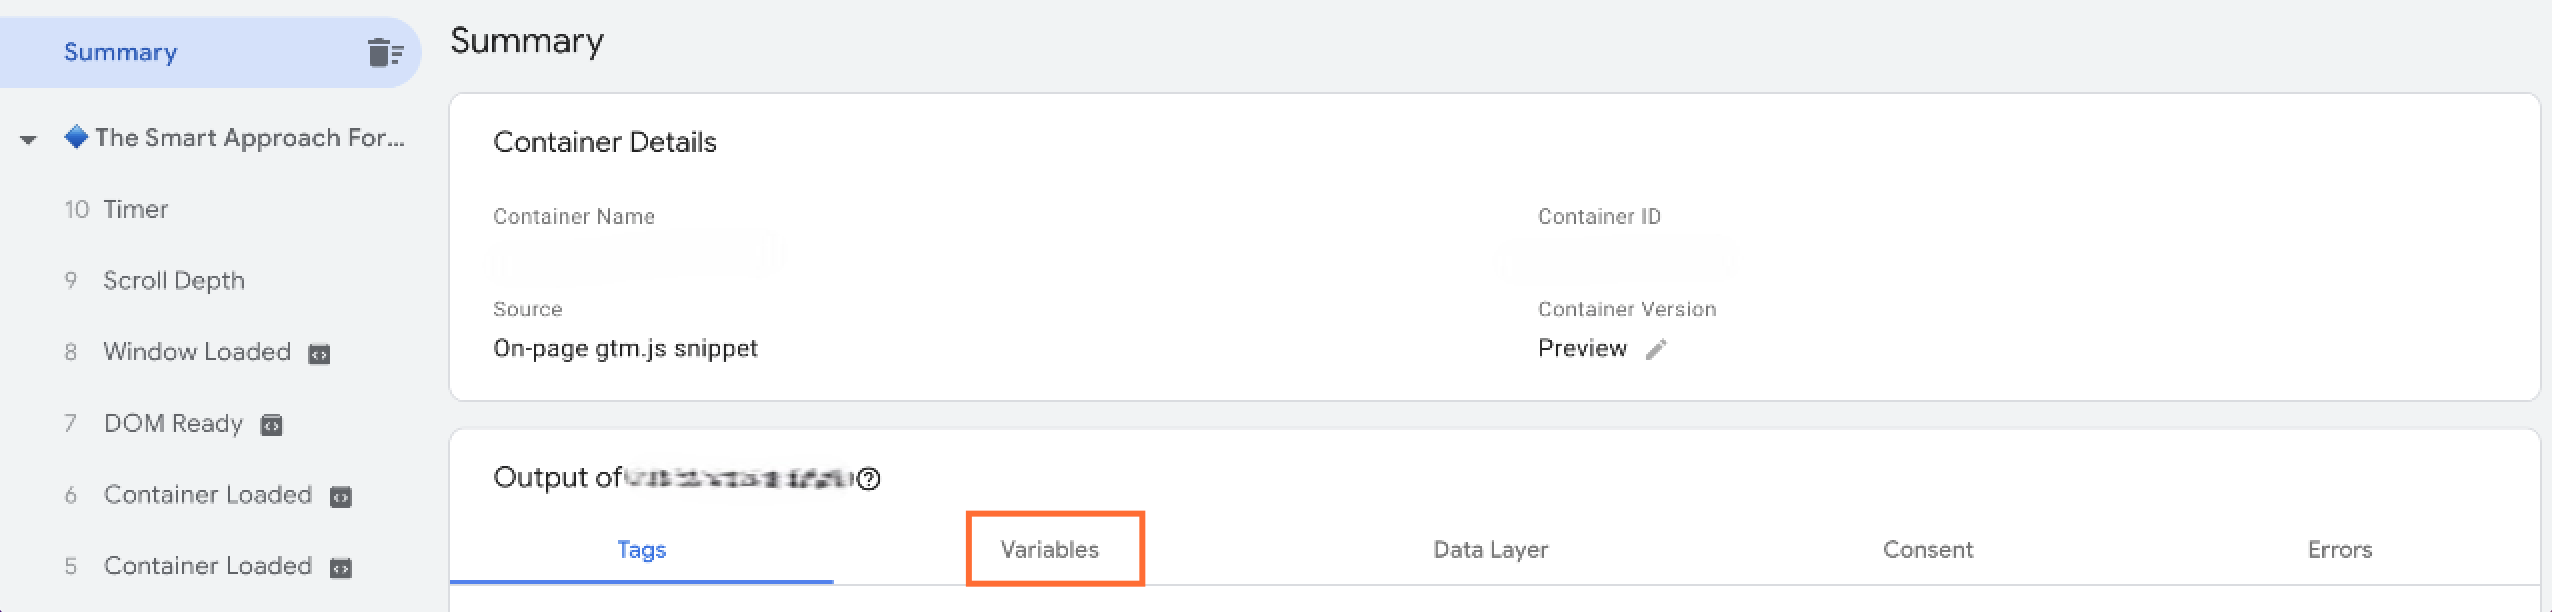Click the clear events trash icon beside Summary

pos(383,52)
